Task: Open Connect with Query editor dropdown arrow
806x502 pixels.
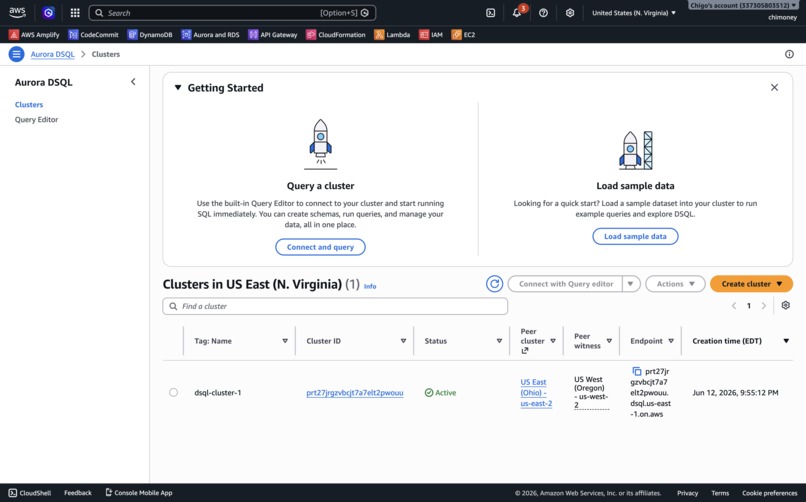Action: [x=631, y=284]
